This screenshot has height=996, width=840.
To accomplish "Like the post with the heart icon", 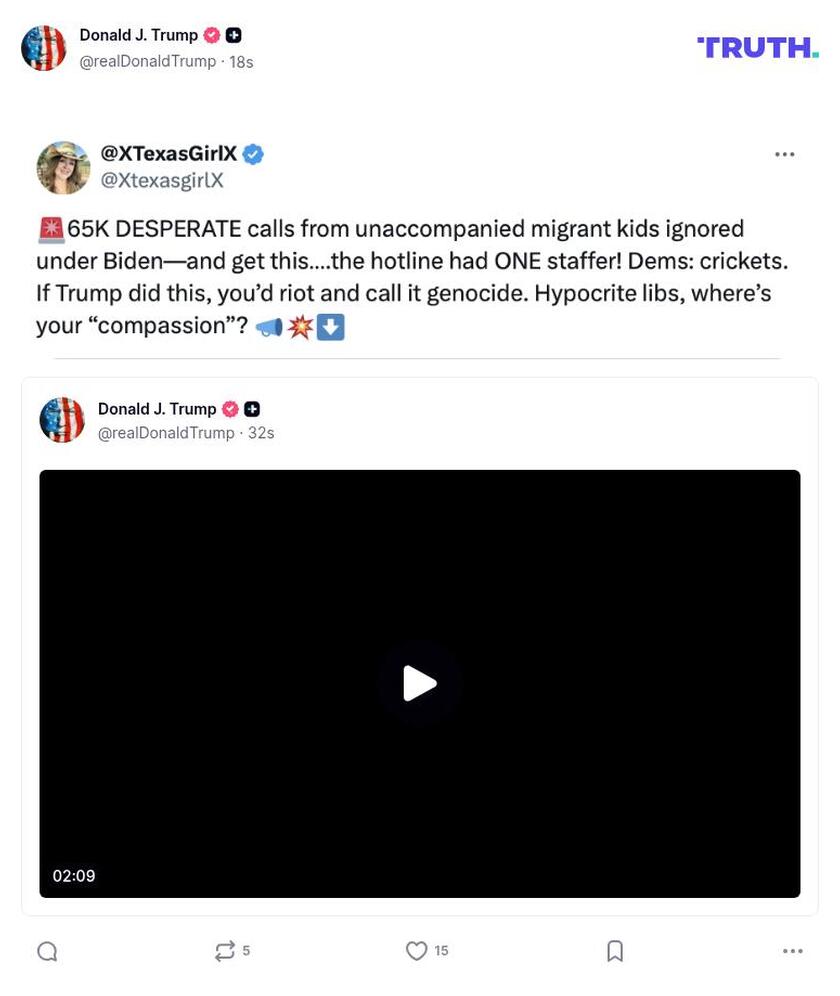I will point(416,950).
